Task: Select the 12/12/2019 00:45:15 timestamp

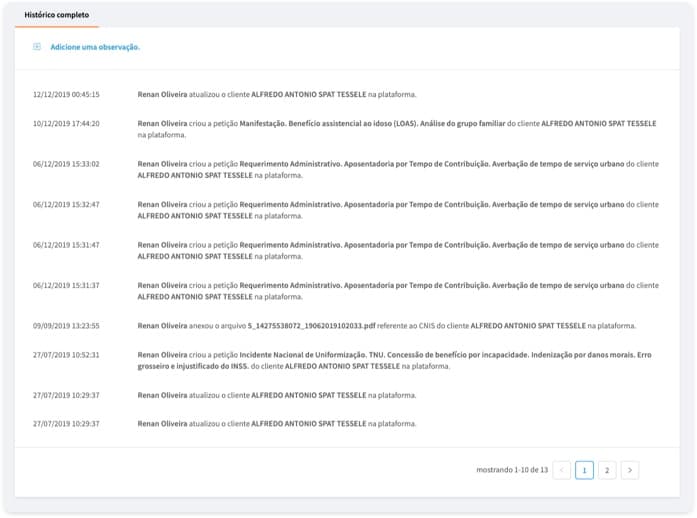Action: coord(66,94)
